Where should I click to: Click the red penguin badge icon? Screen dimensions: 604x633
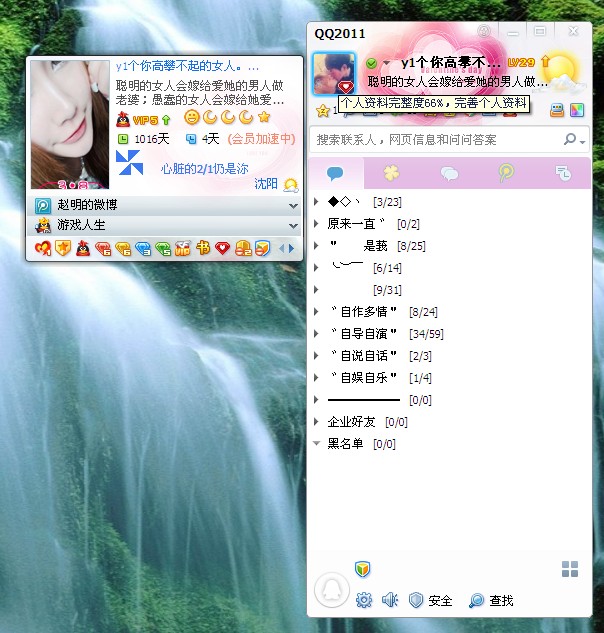point(83,248)
